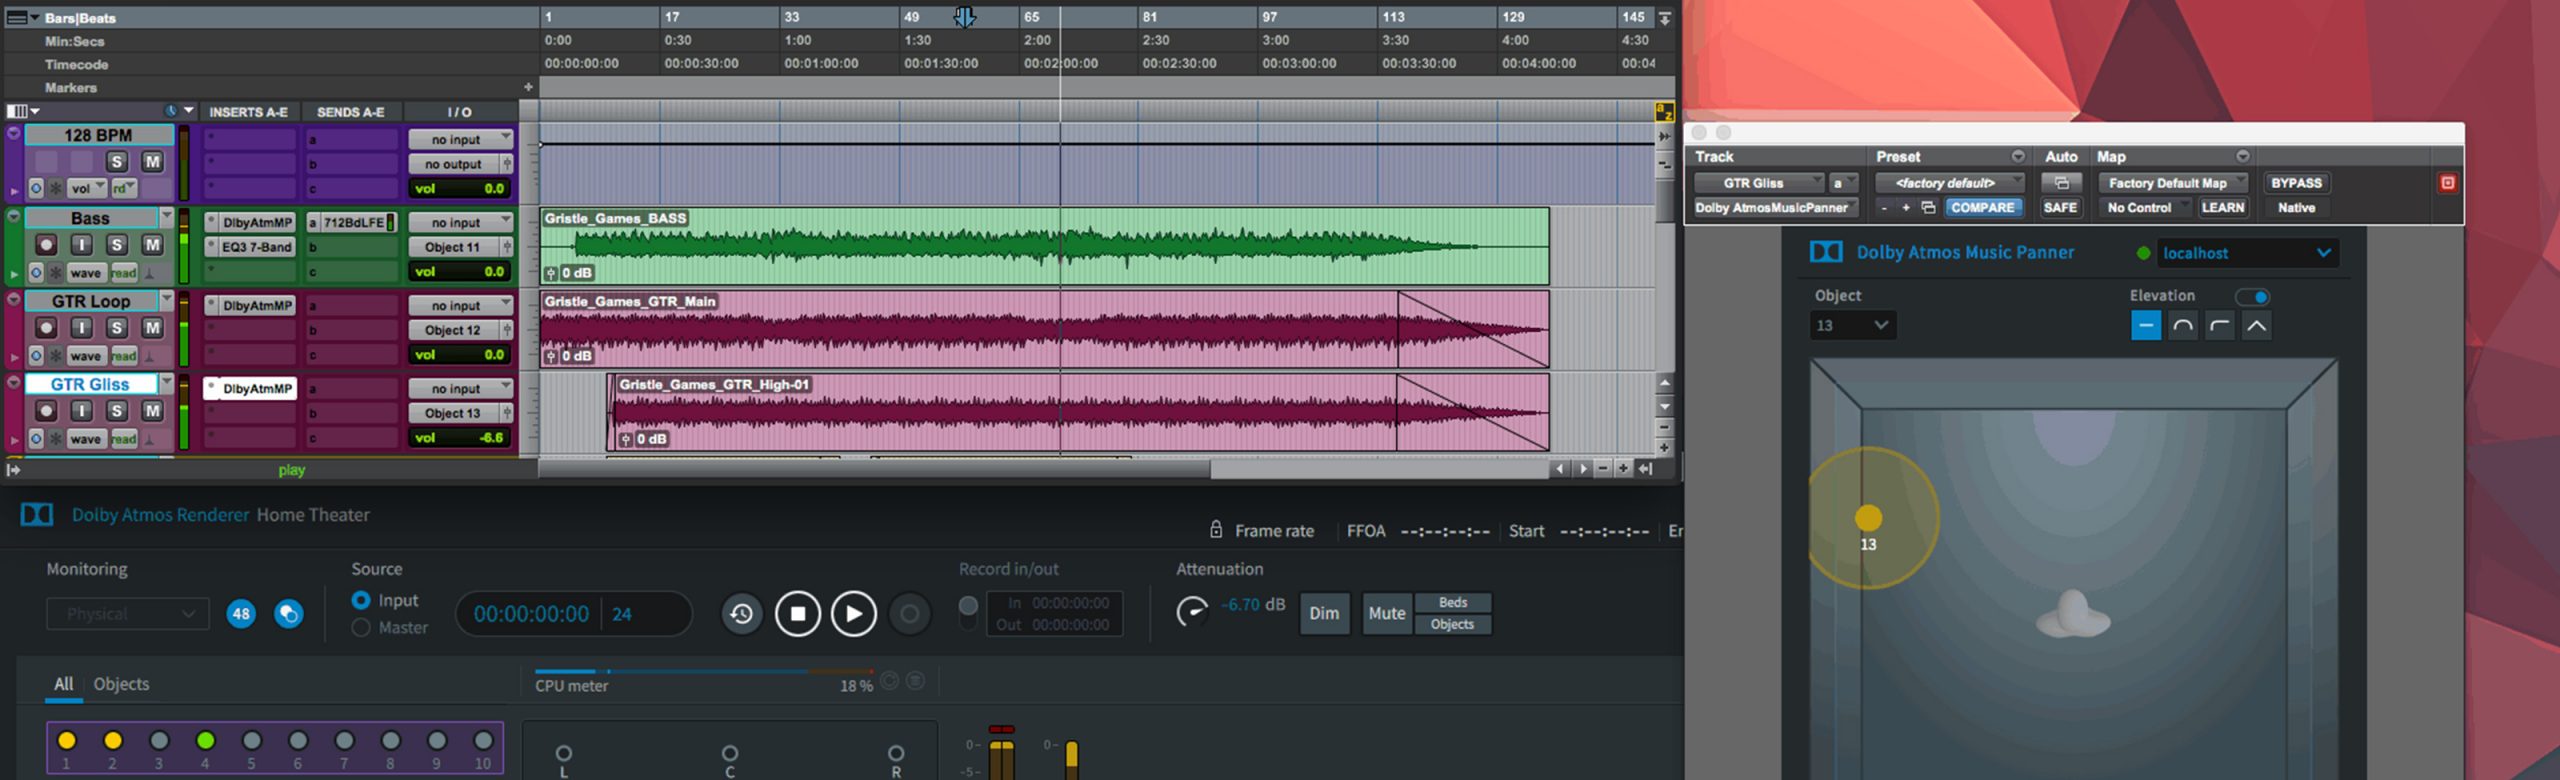Click the playback cursor marker in ruler

coord(964,17)
